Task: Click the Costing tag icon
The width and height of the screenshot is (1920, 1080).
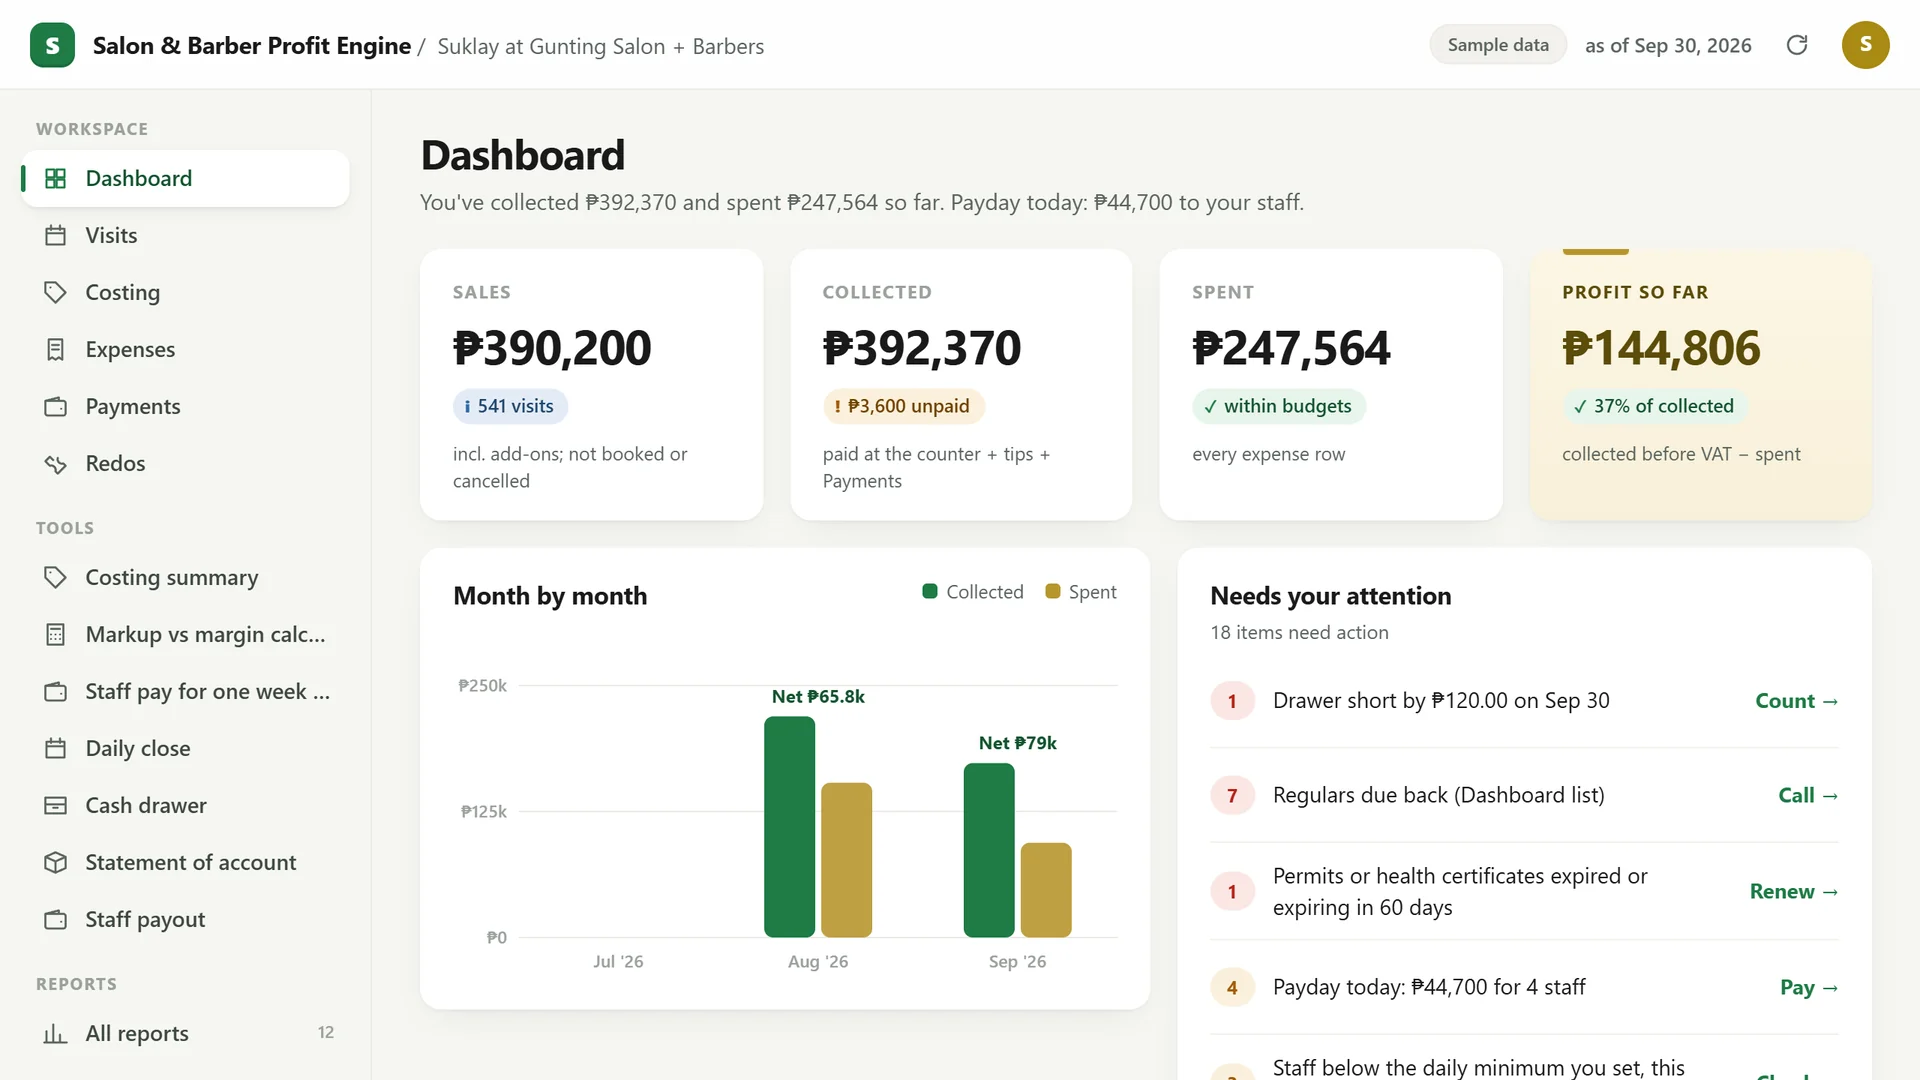Action: 56,292
